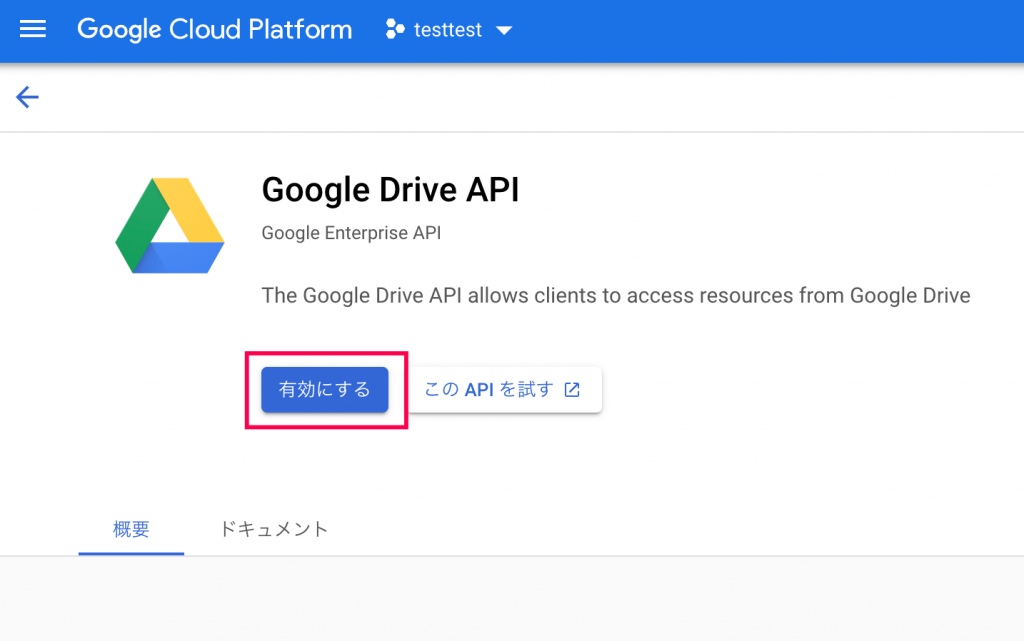
Task: Open the hamburger navigation menu
Action: [x=33, y=29]
